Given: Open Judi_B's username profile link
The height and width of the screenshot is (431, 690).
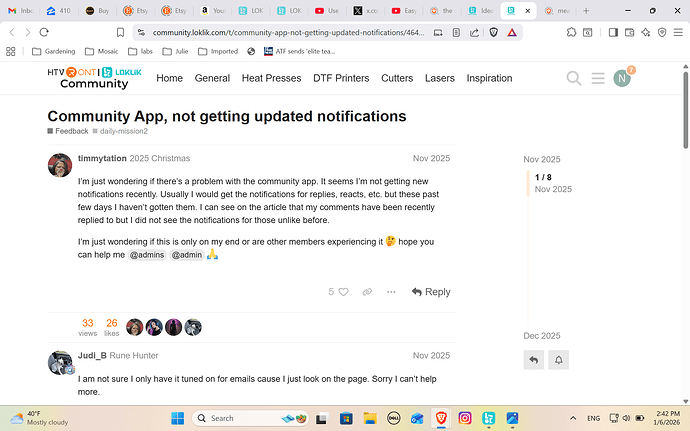Looking at the screenshot, I should pyautogui.click(x=92, y=356).
